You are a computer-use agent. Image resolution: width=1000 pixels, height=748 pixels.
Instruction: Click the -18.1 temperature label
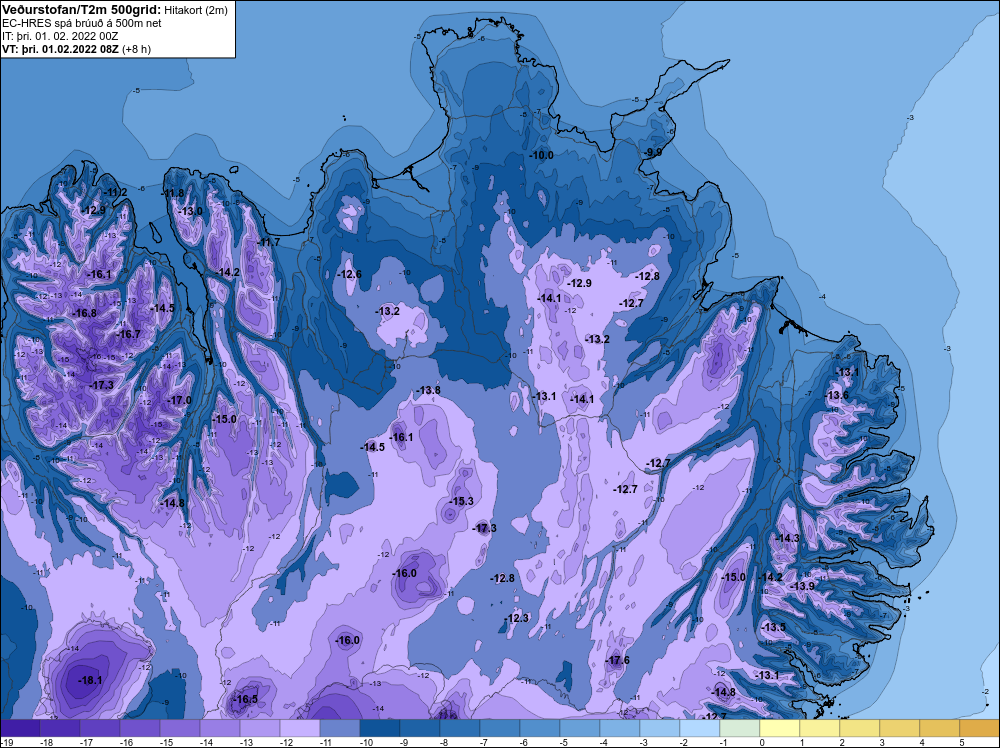[90, 680]
